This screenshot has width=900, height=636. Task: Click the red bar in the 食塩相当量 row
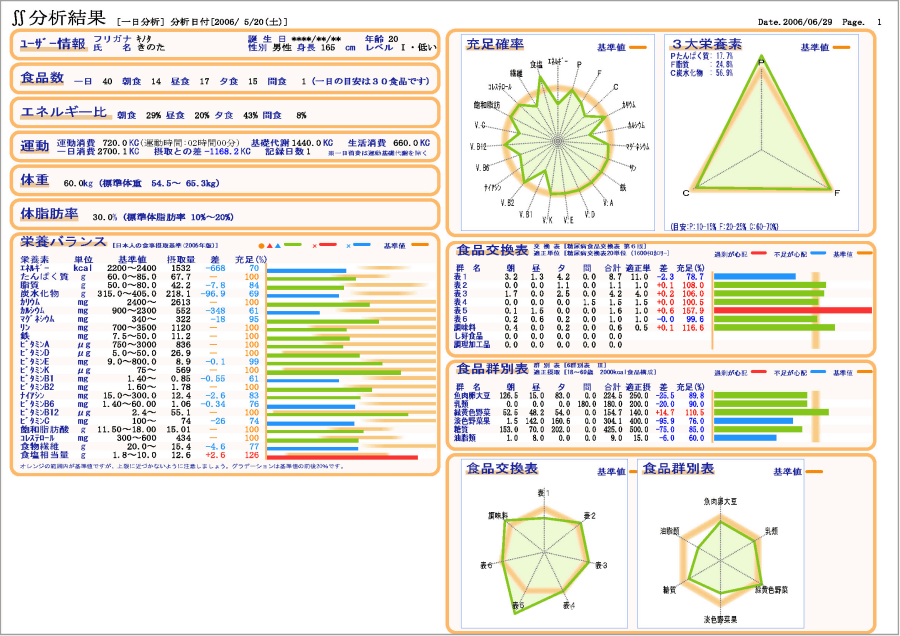coord(342,457)
